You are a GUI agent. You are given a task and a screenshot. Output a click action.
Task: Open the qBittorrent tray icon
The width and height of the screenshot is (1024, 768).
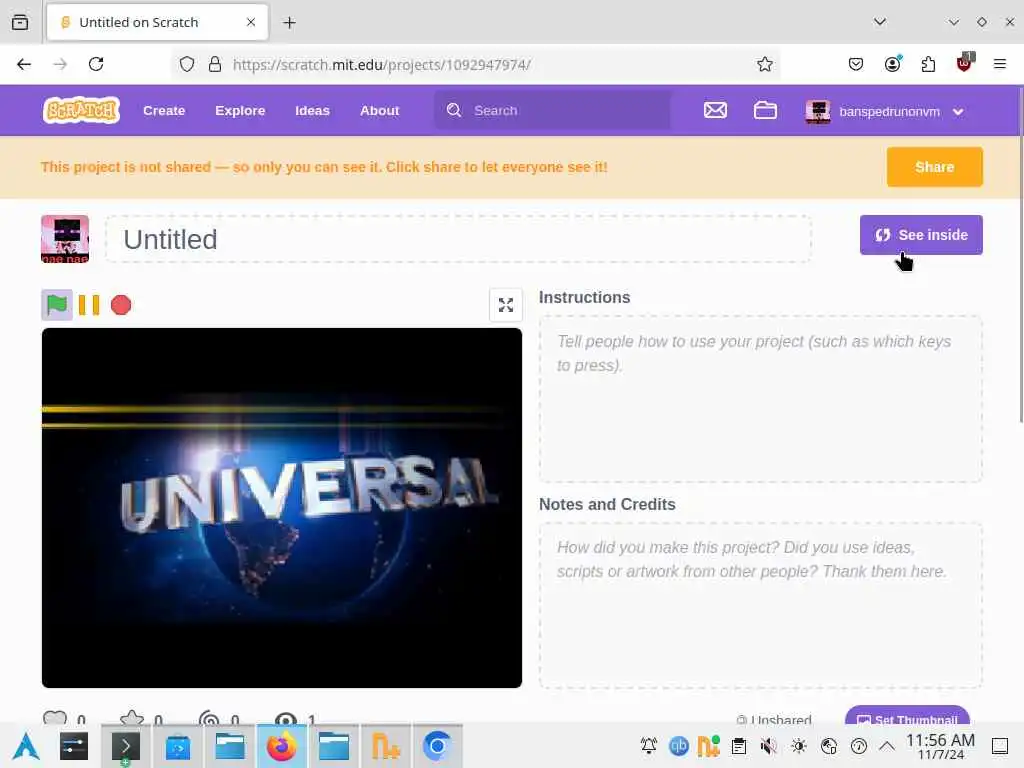(679, 746)
